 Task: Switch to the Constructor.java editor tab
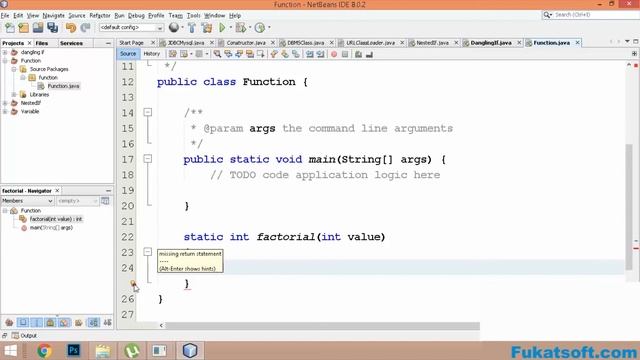(x=246, y=42)
